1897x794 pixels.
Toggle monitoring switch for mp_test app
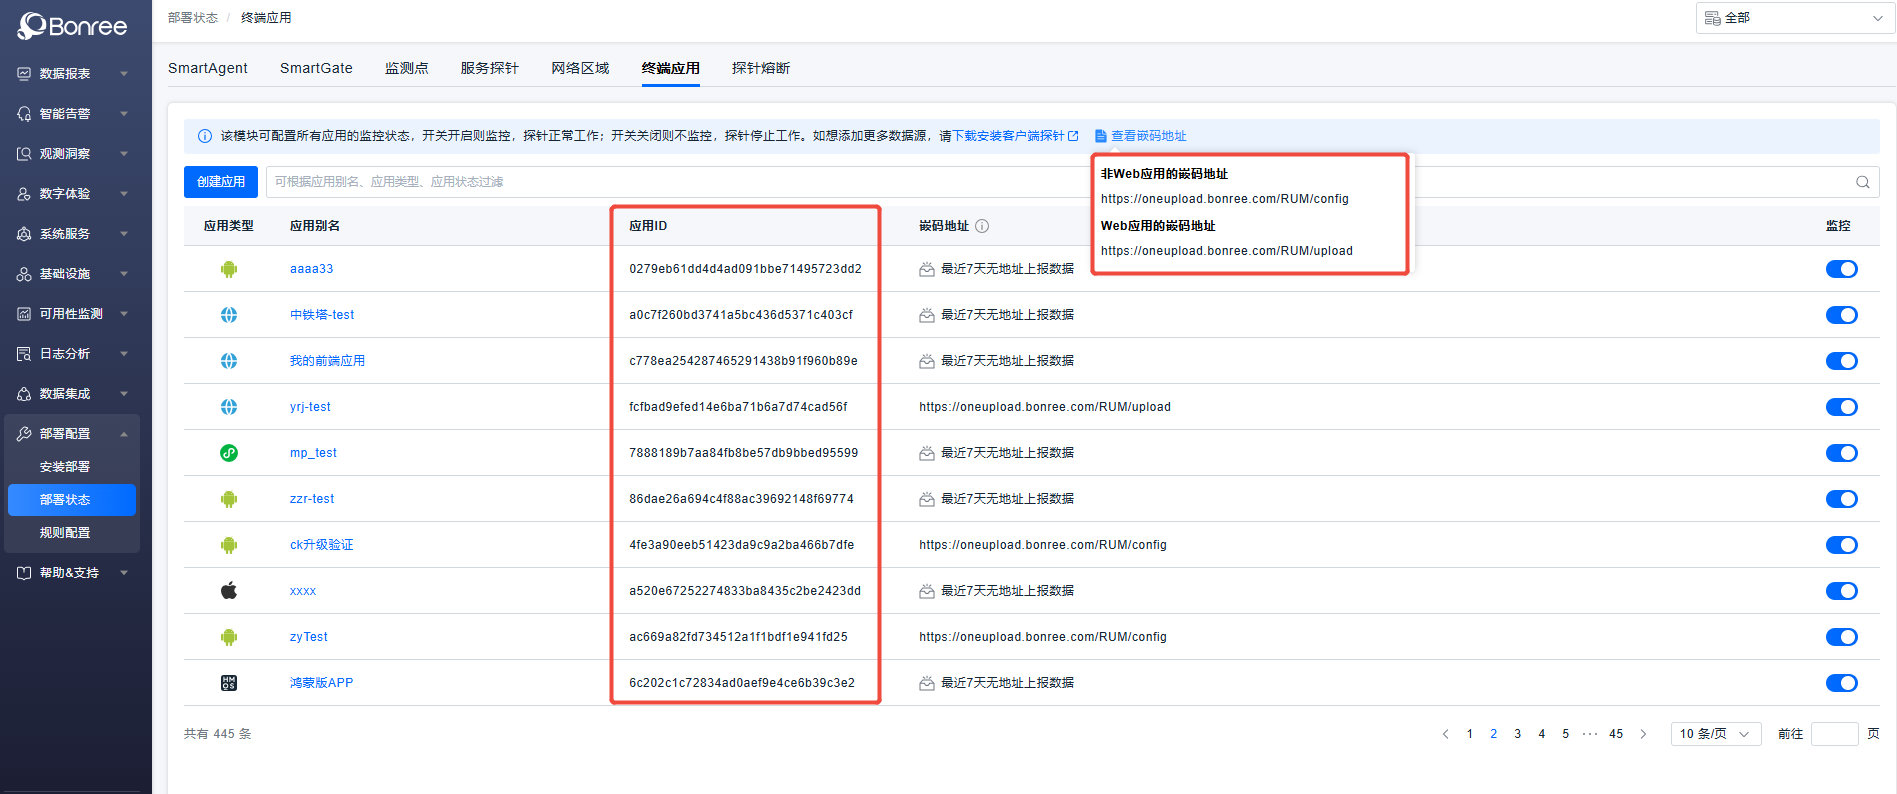(x=1841, y=453)
